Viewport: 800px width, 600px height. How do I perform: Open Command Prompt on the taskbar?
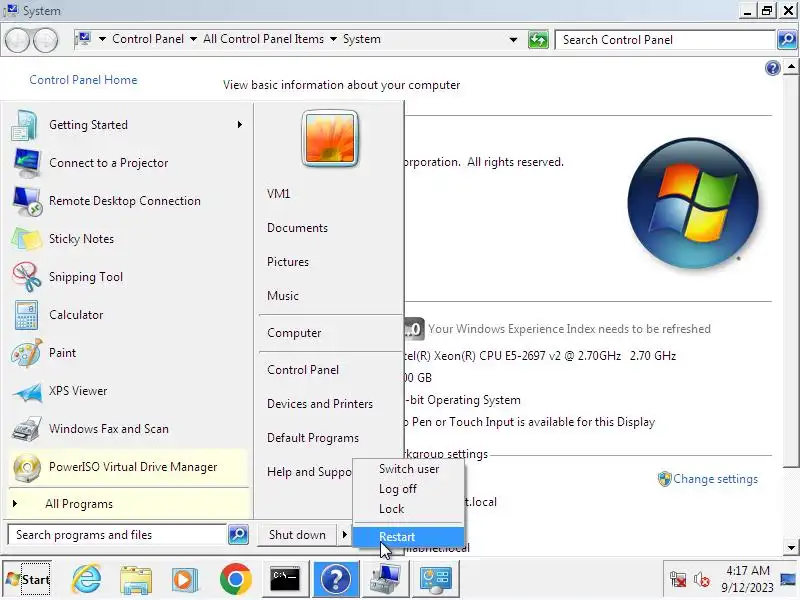pos(285,579)
